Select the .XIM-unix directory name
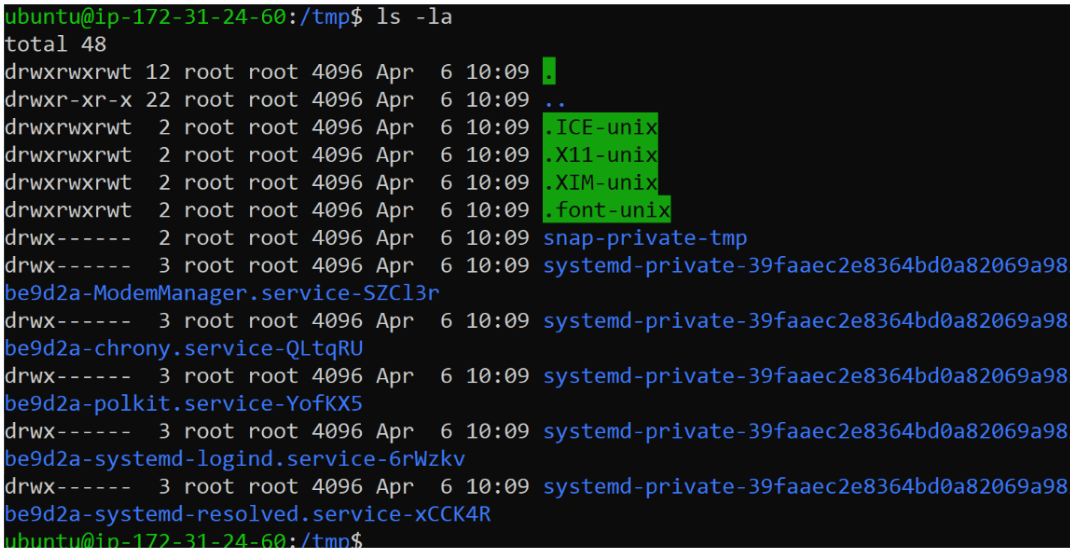1070x552 pixels. click(601, 183)
